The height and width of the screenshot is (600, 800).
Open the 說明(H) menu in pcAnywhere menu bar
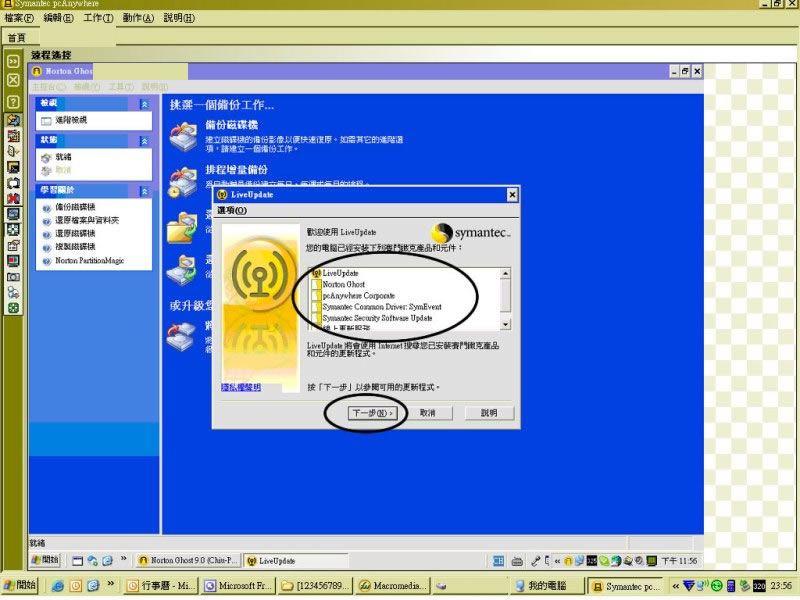pyautogui.click(x=179, y=18)
